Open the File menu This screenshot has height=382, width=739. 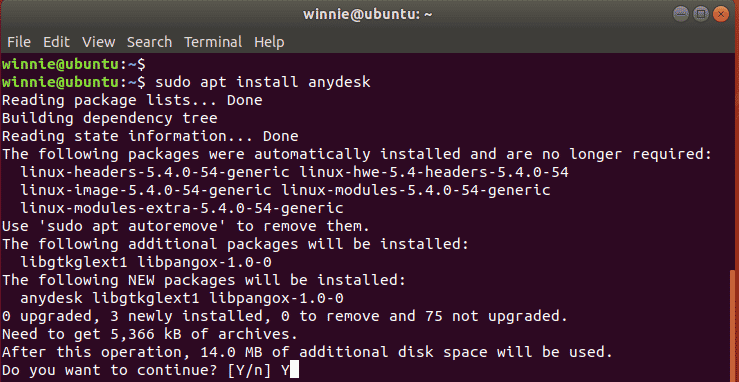coord(19,42)
